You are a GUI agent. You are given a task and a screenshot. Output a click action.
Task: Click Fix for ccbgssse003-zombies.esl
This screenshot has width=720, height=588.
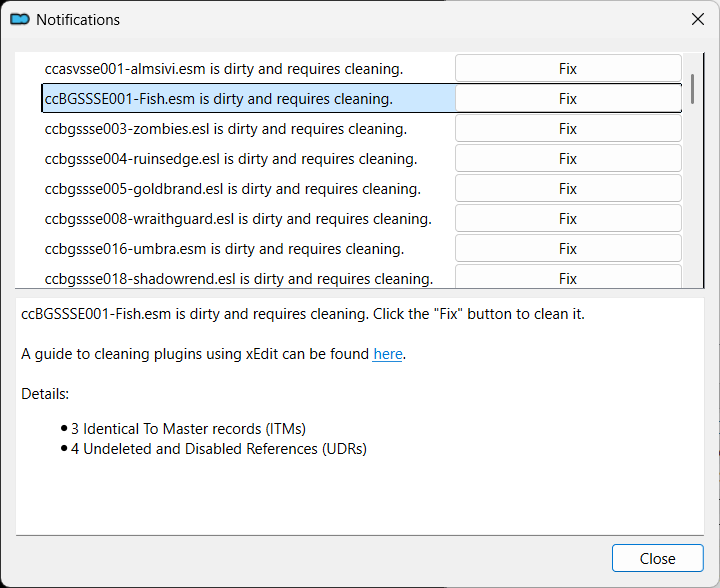pyautogui.click(x=568, y=129)
